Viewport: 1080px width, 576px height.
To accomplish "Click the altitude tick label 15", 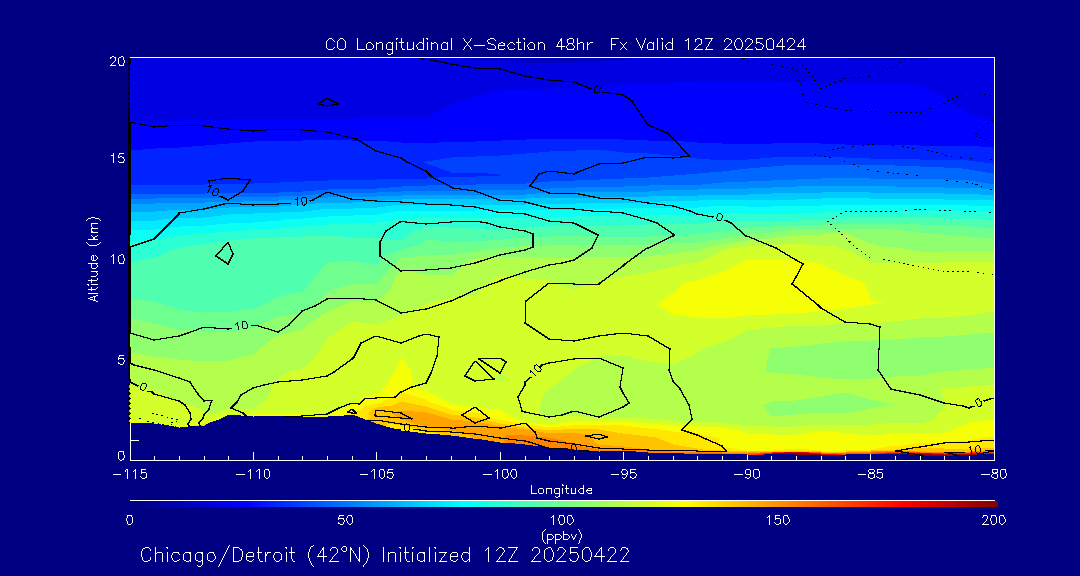I will click(117, 158).
